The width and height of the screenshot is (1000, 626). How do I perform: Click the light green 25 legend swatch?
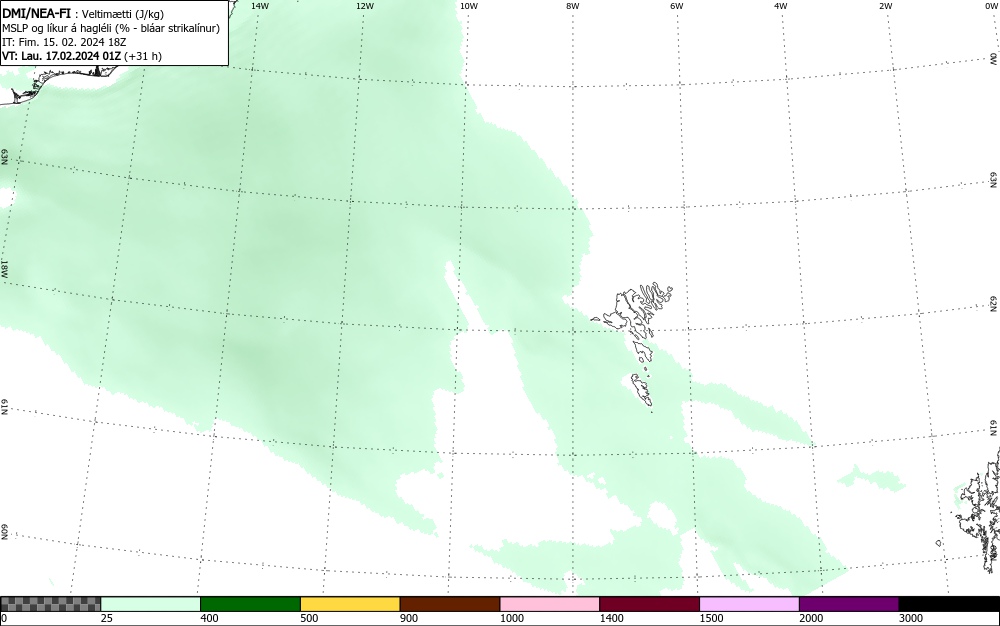[x=151, y=604]
